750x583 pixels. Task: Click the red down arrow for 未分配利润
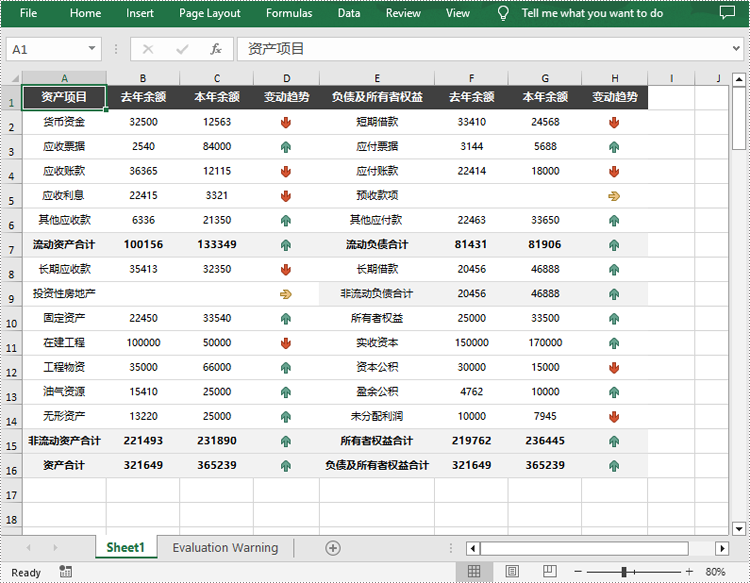[x=614, y=417]
